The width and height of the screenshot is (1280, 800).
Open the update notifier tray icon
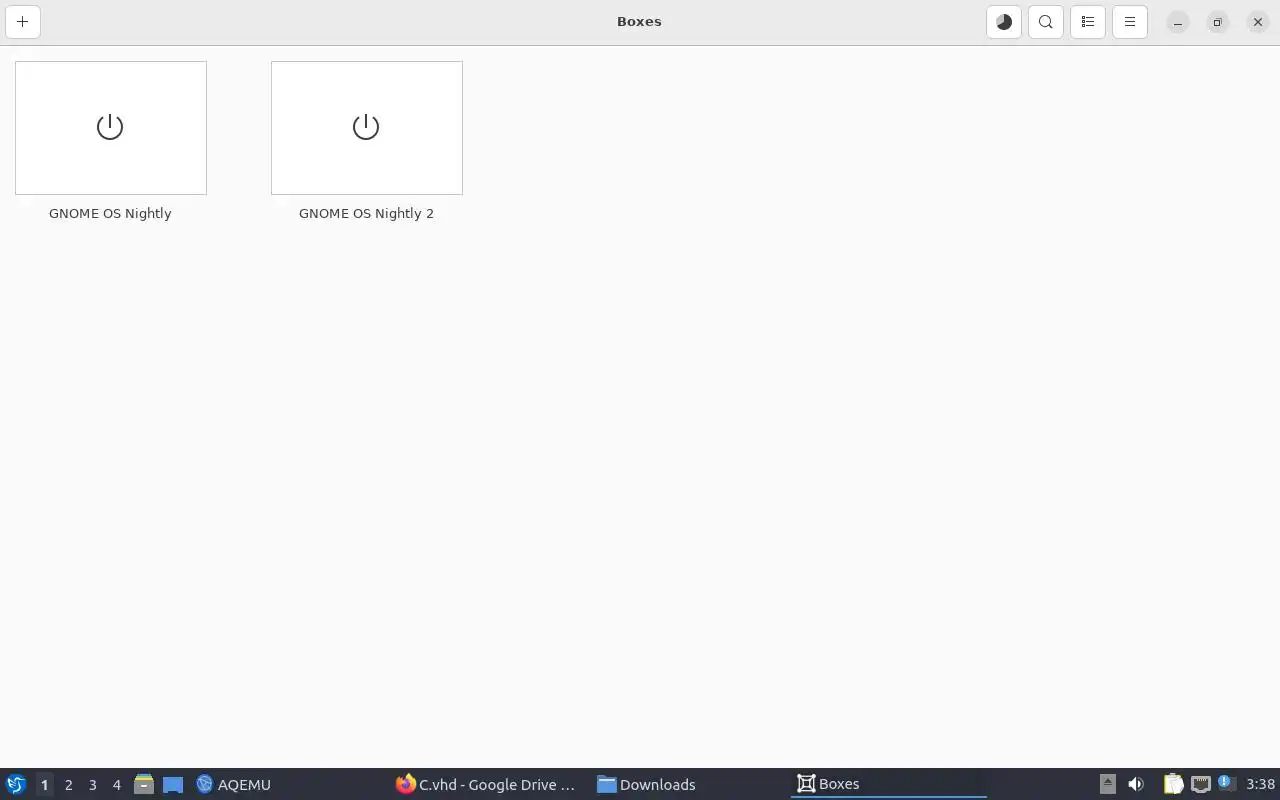click(x=1226, y=783)
